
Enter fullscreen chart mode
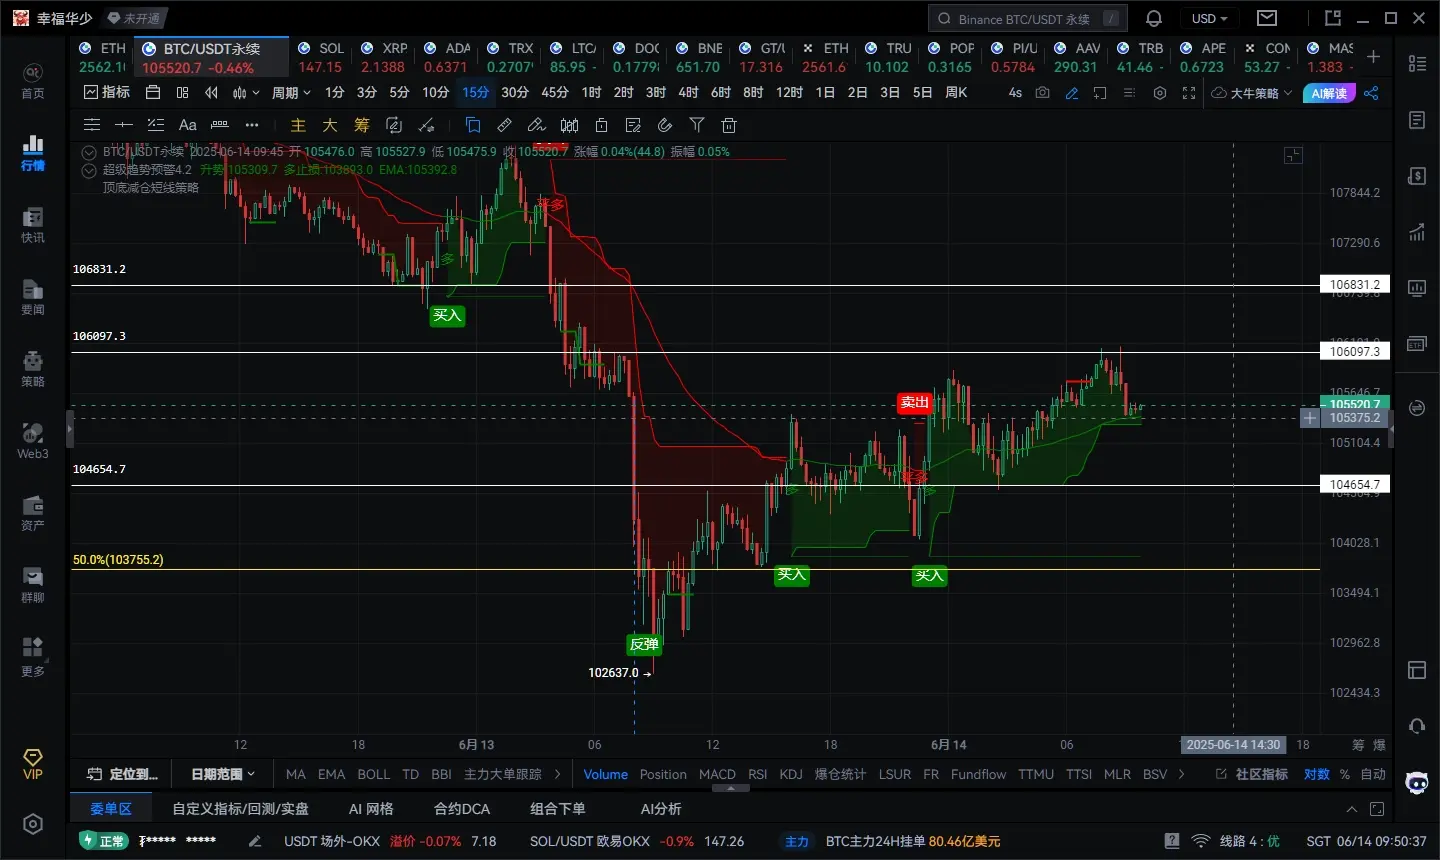[x=1189, y=93]
